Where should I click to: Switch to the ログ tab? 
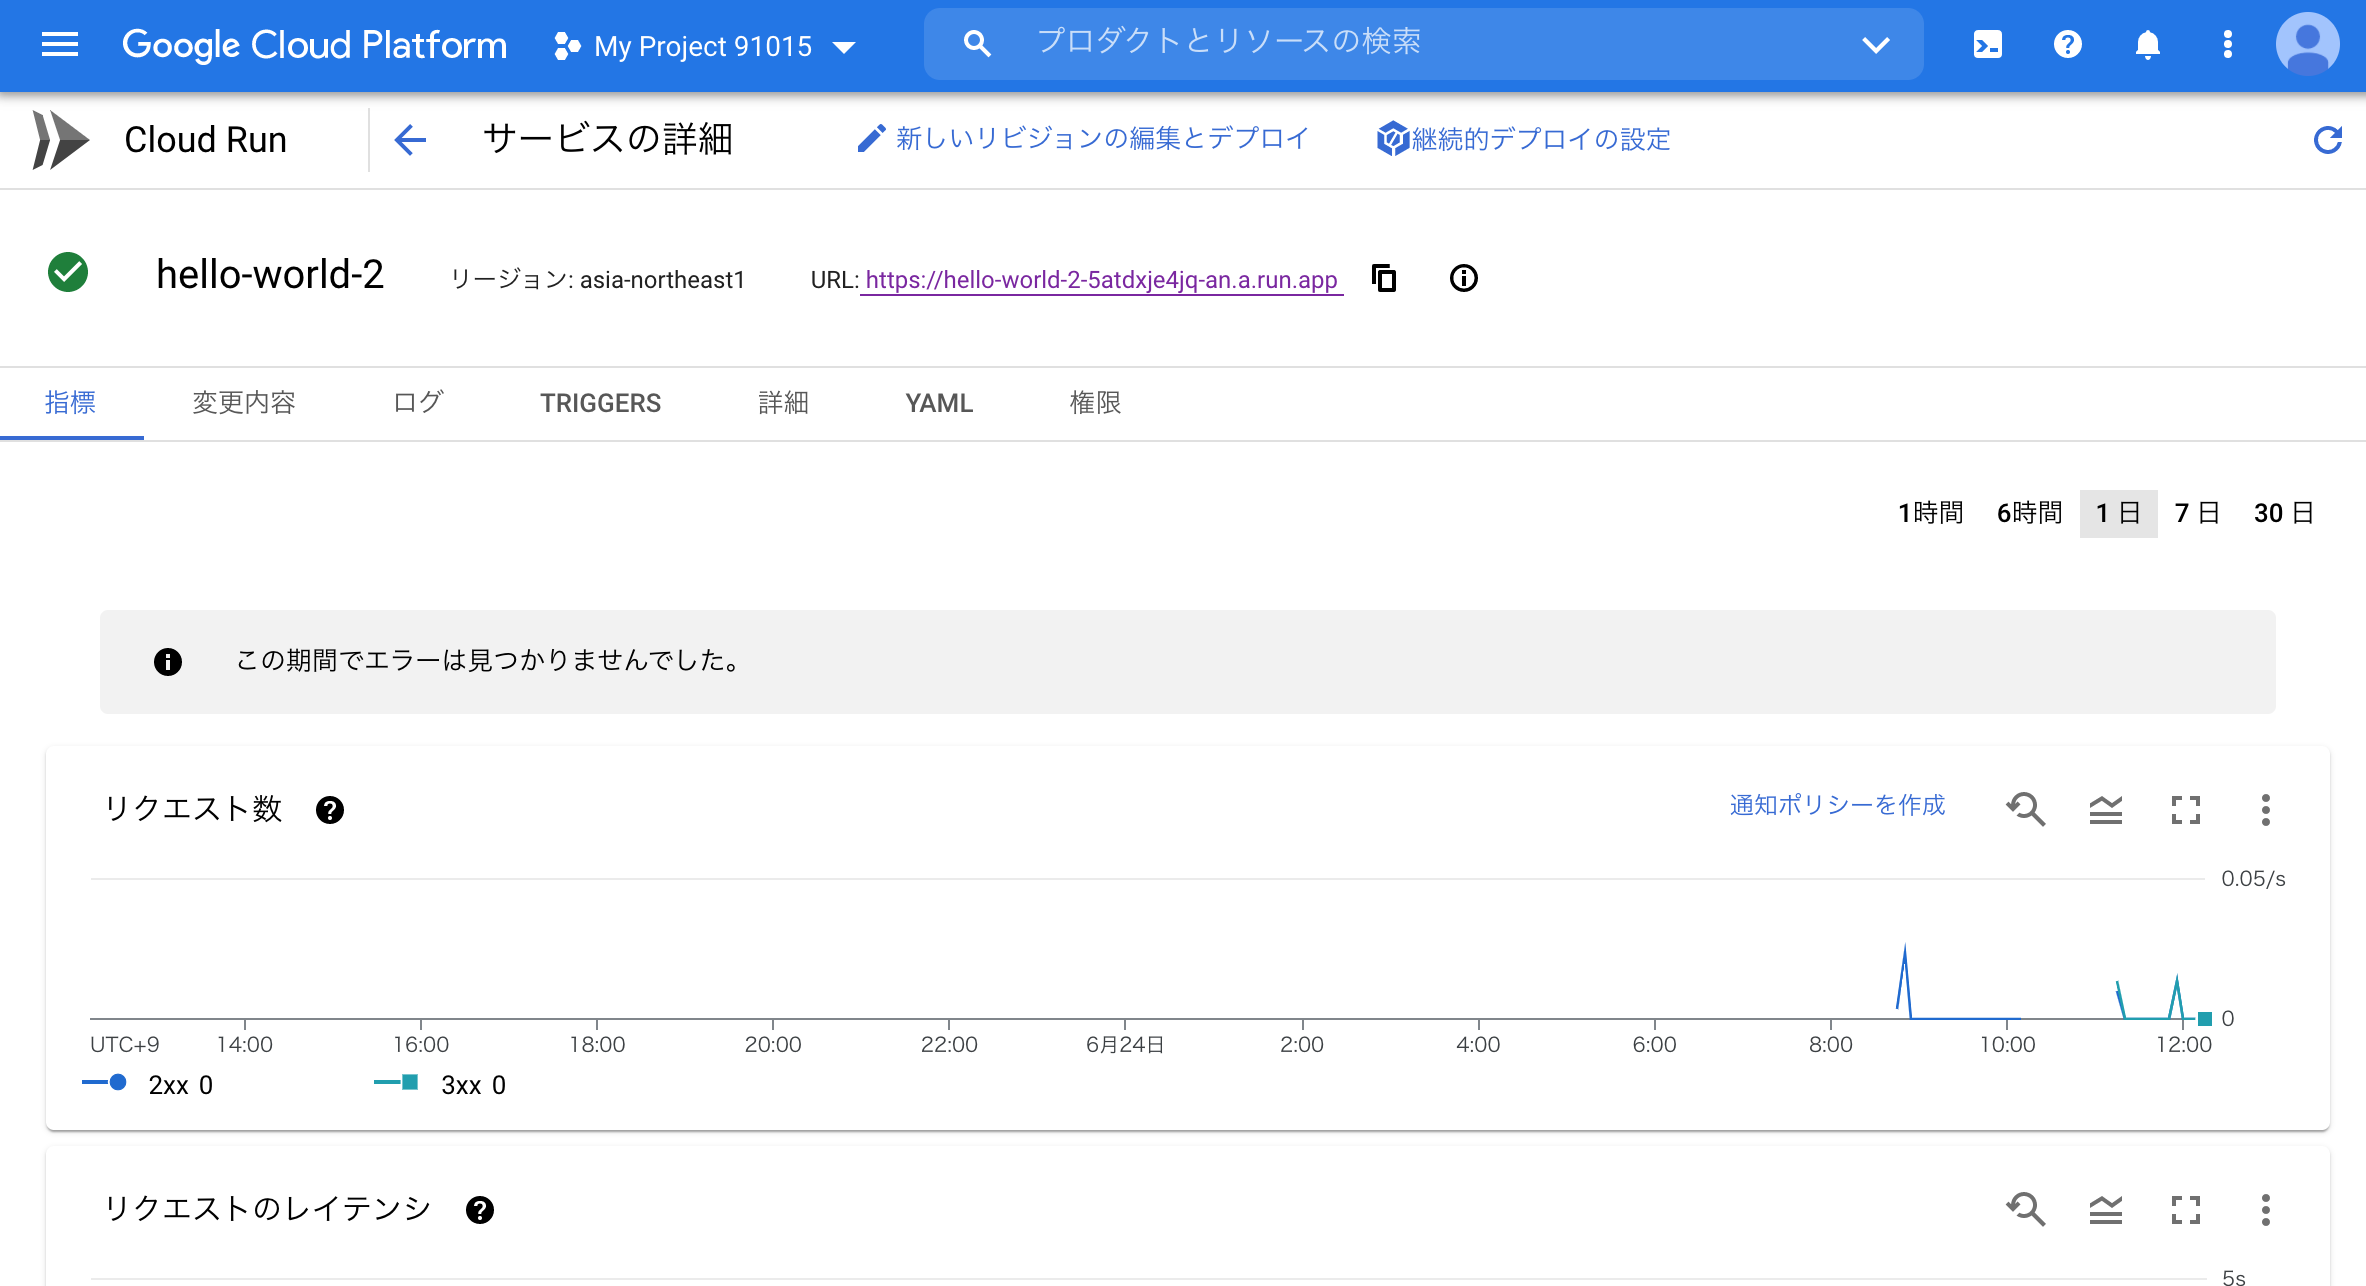click(417, 402)
